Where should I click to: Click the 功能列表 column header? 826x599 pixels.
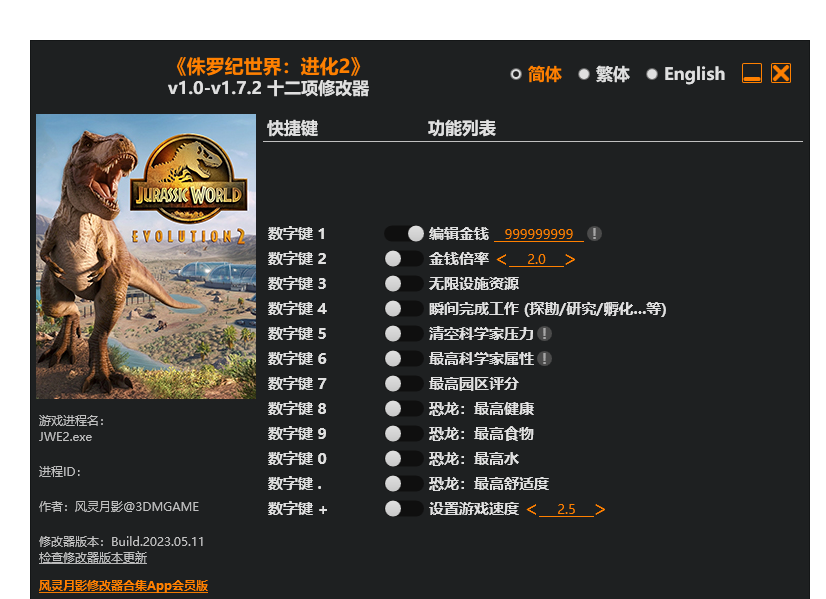(462, 128)
